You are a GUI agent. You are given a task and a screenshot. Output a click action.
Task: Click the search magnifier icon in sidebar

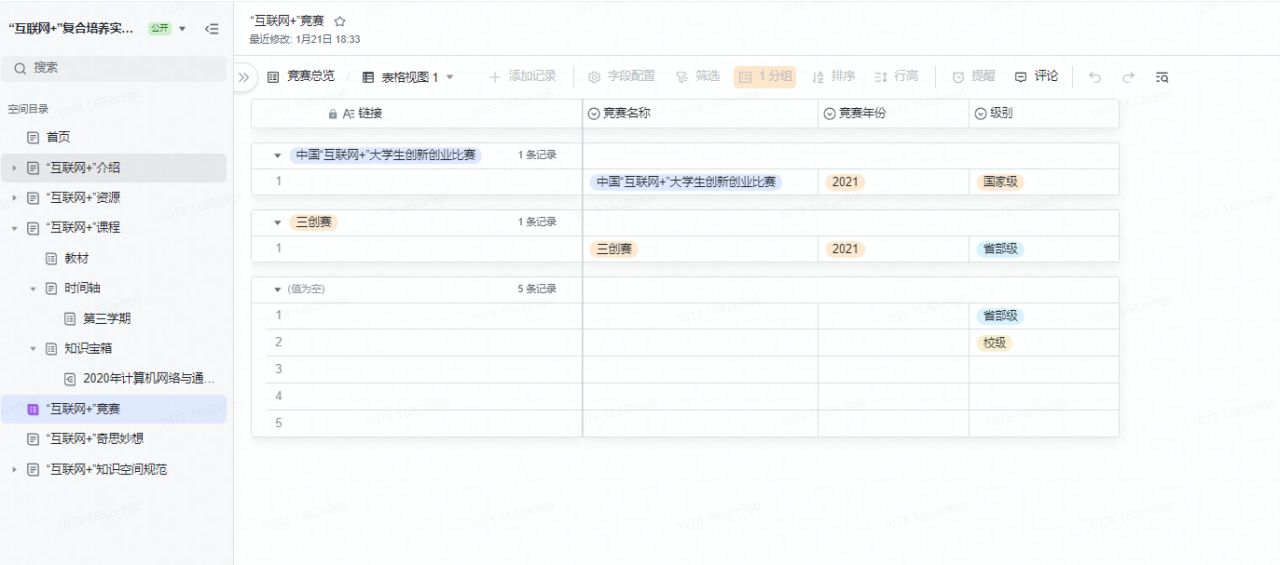[20, 68]
